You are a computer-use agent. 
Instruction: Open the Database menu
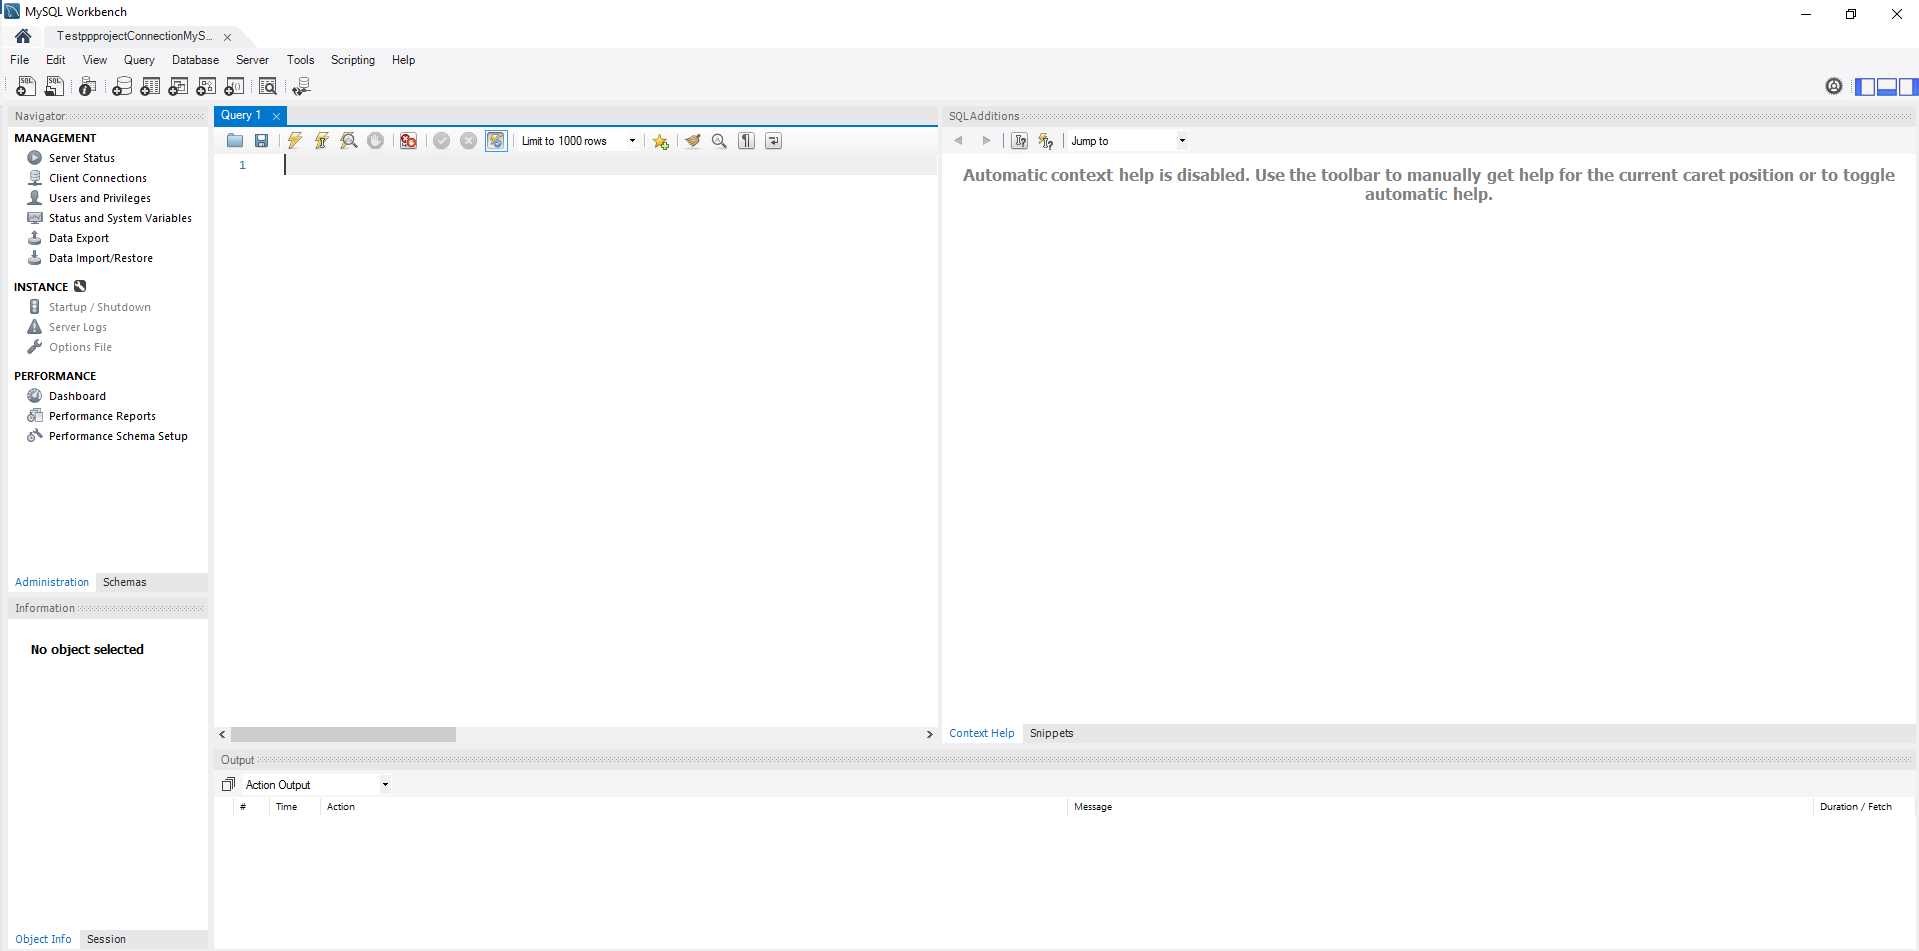point(195,60)
